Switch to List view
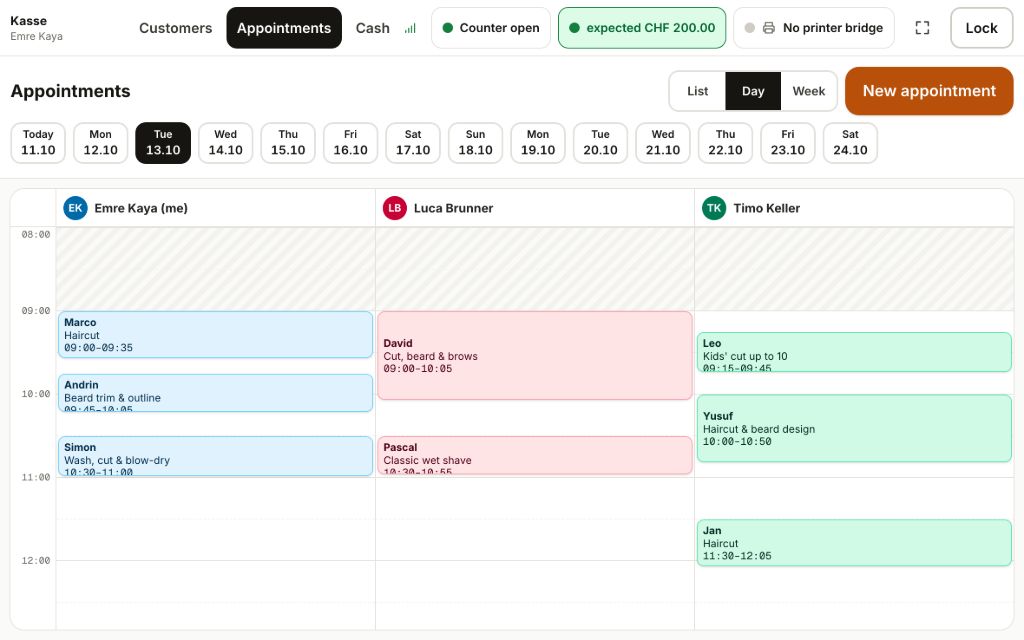Viewport: 1024px width, 640px height. tap(697, 91)
